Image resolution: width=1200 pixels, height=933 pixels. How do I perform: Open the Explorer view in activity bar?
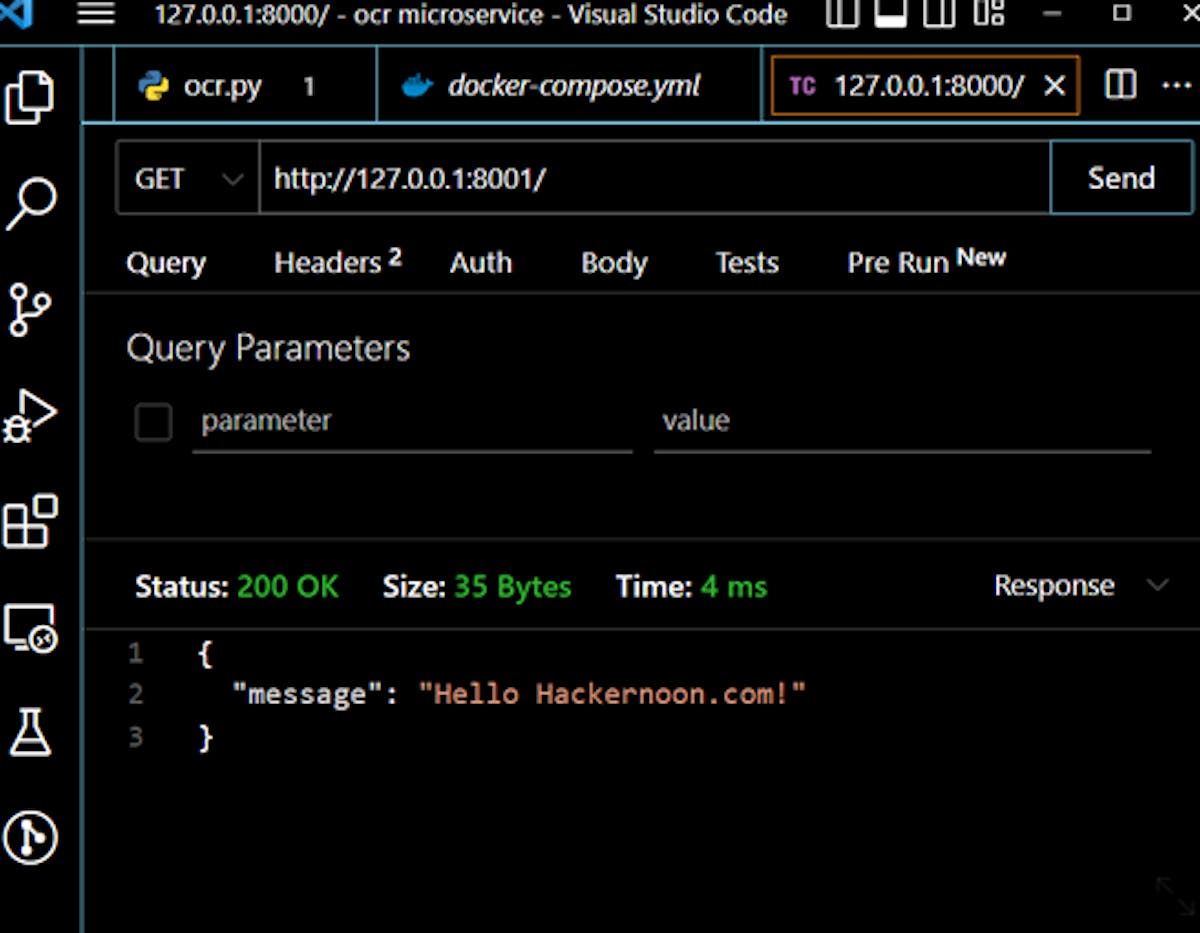[x=31, y=98]
